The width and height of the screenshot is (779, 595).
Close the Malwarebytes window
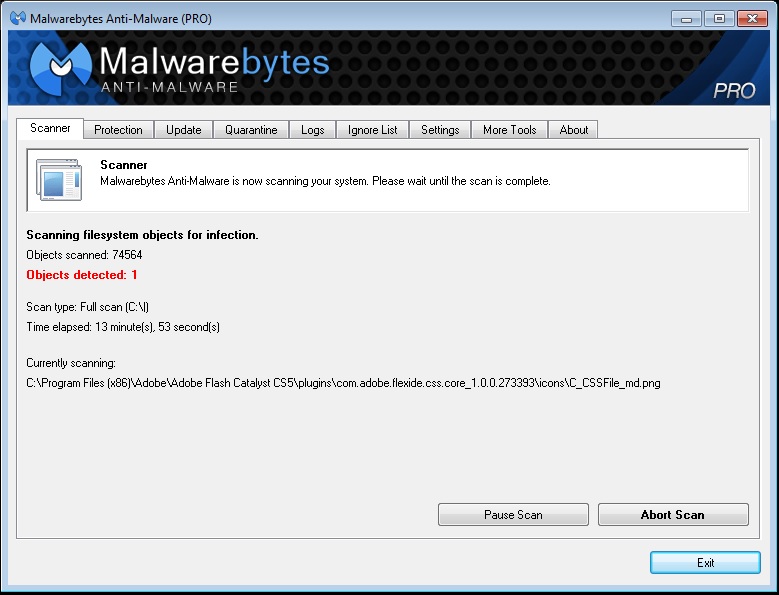coord(749,18)
